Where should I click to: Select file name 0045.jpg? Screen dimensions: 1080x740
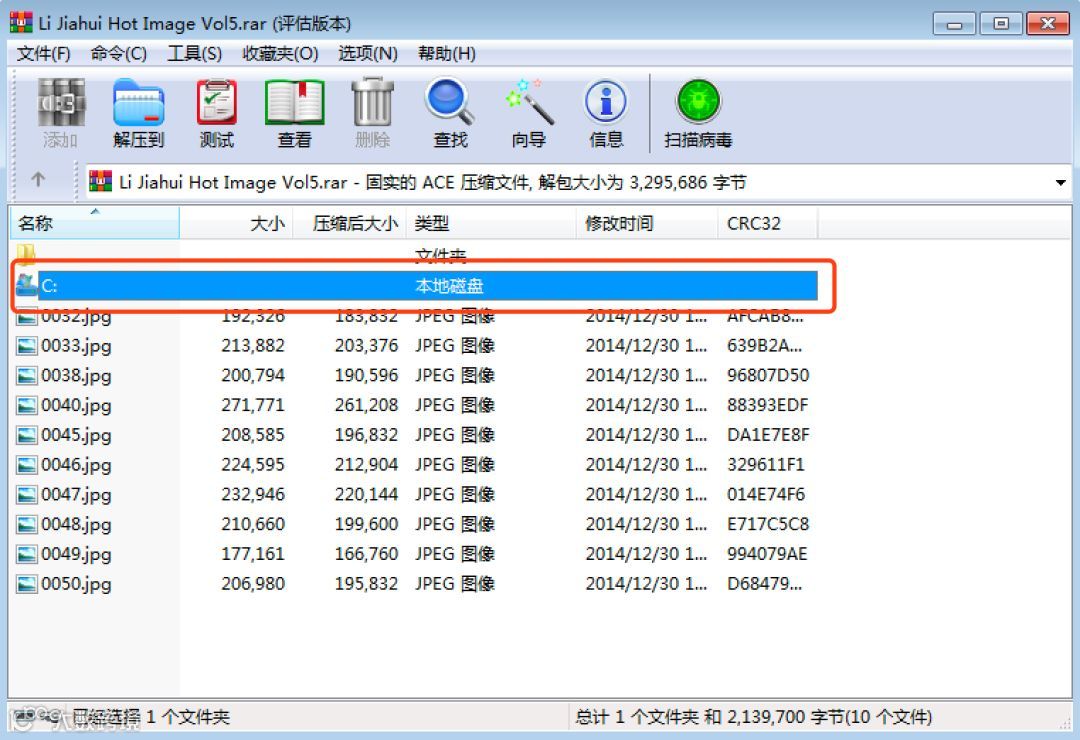click(x=76, y=435)
